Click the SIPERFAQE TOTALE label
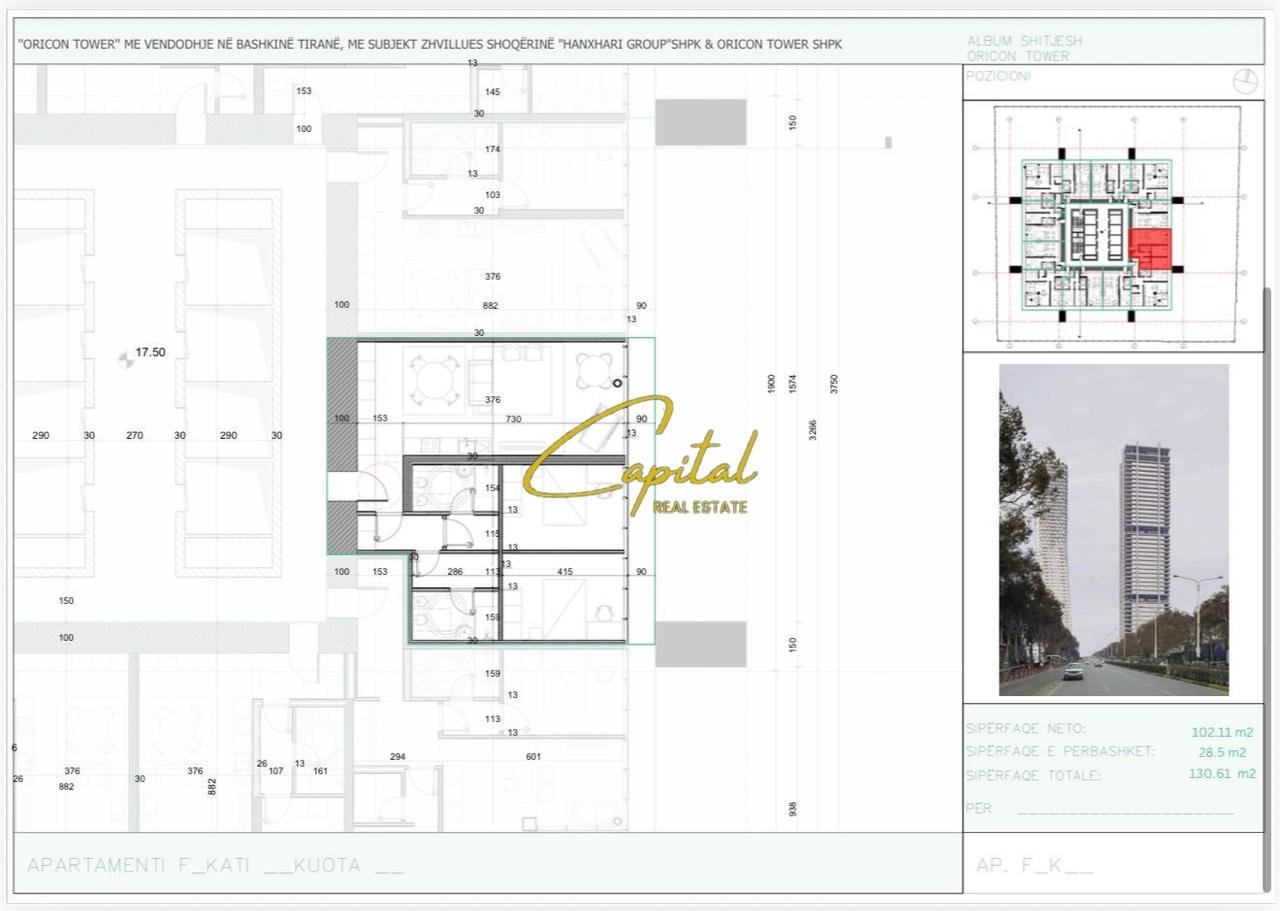Image resolution: width=1280 pixels, height=911 pixels. (1033, 775)
